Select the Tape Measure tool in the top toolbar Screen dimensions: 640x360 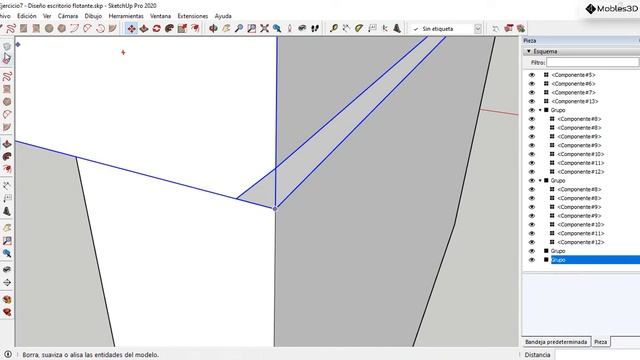pos(333,29)
